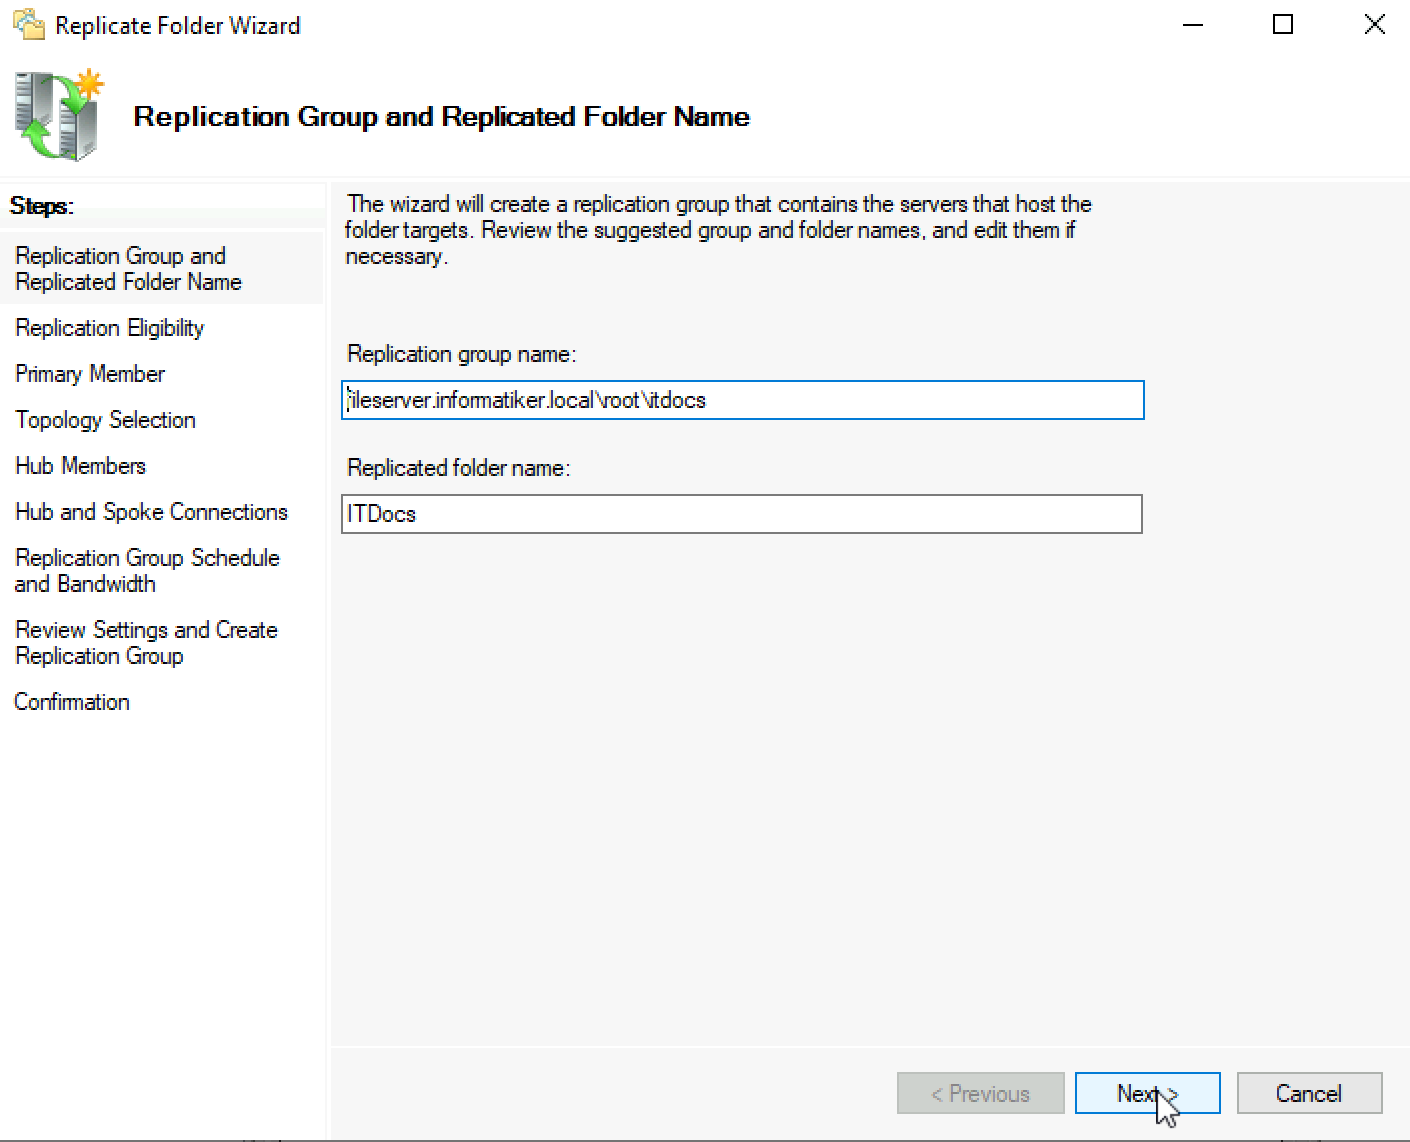Go to the Primary Member step

pos(90,374)
